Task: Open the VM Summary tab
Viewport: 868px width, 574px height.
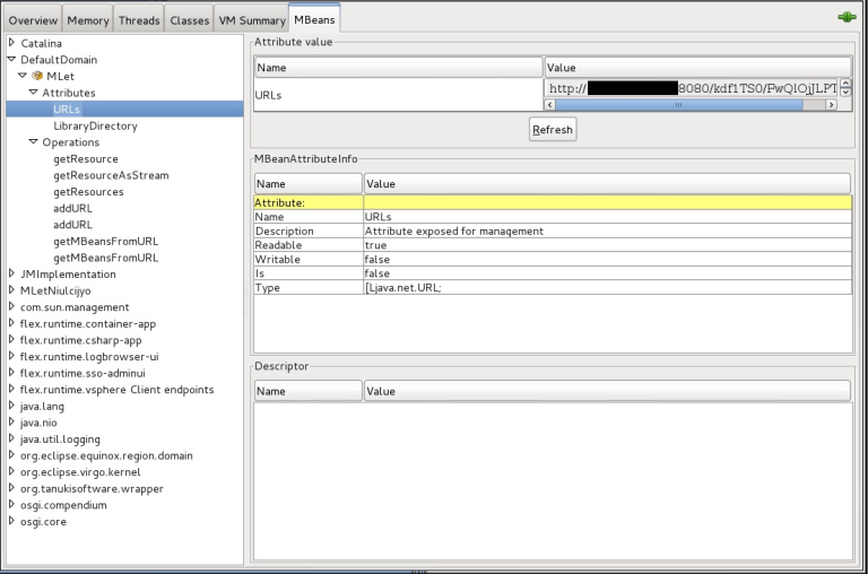Action: [x=252, y=20]
